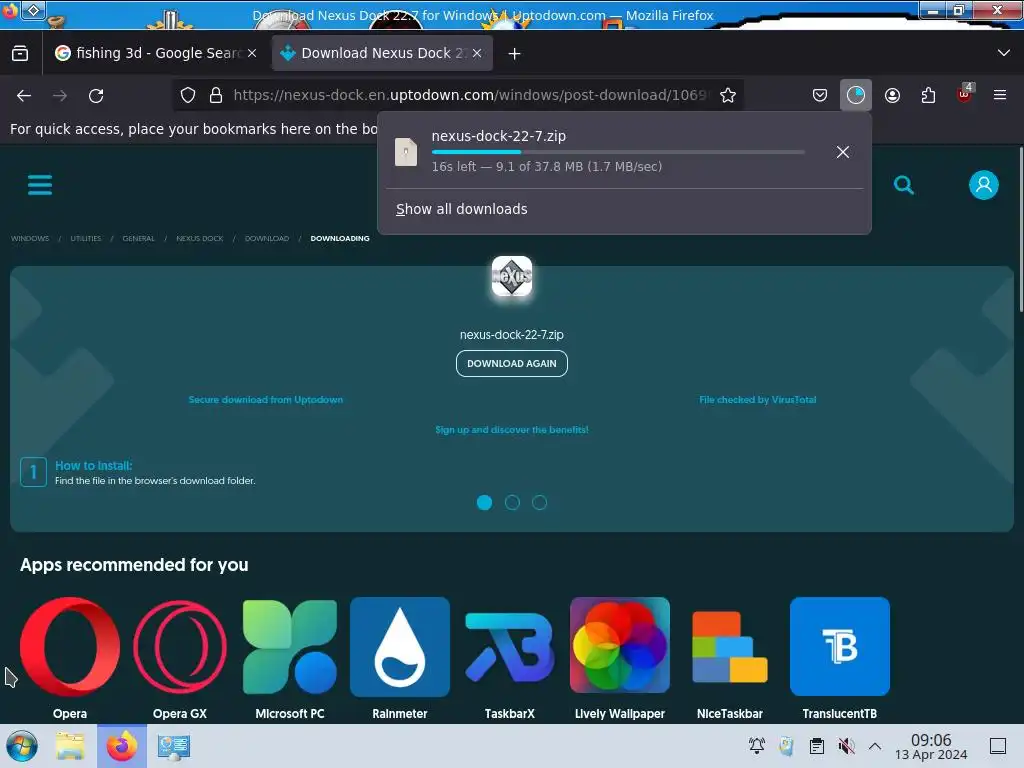Open UTILITIES breadcrumb link

[86, 238]
